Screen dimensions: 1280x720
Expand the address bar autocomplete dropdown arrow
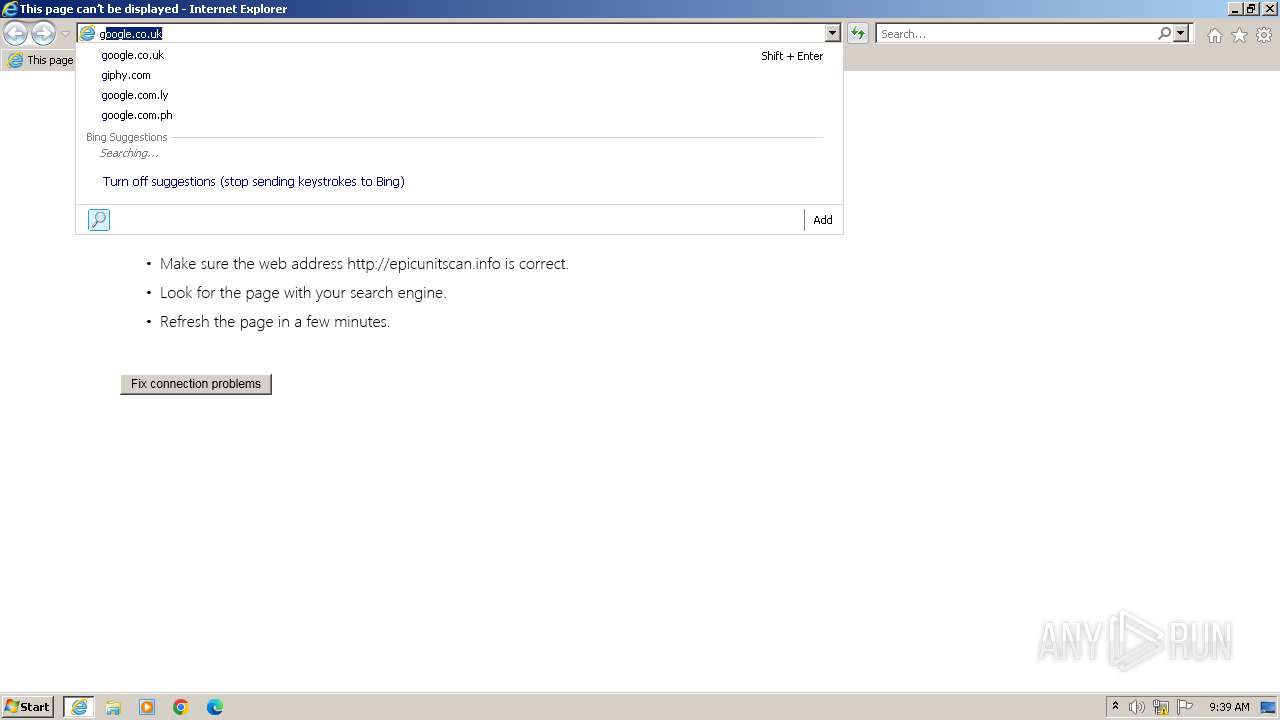[832, 34]
